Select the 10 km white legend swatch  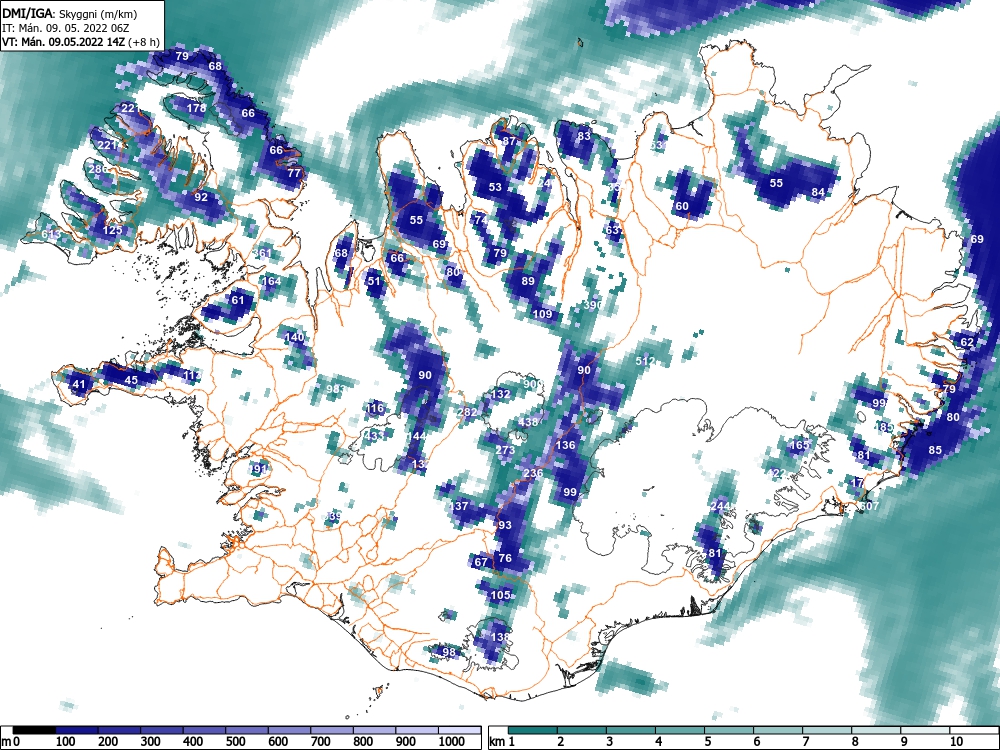point(974,730)
